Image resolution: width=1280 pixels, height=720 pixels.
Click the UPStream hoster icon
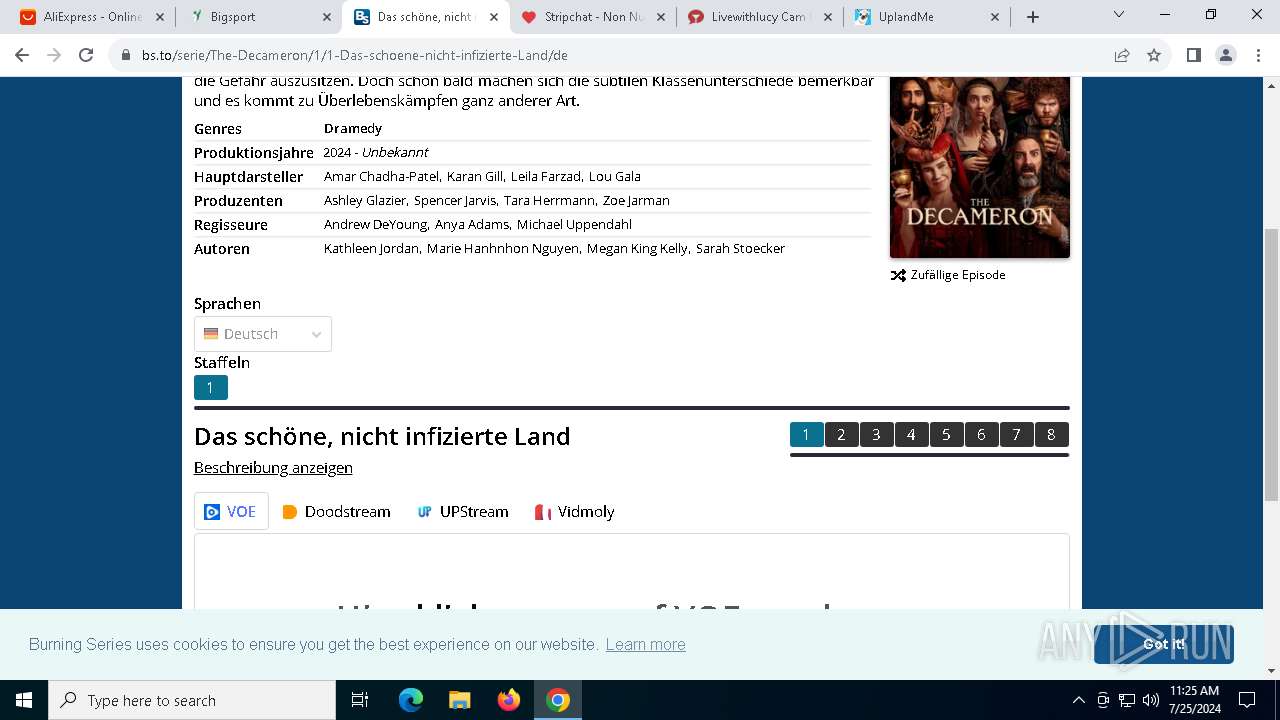pyautogui.click(x=424, y=512)
